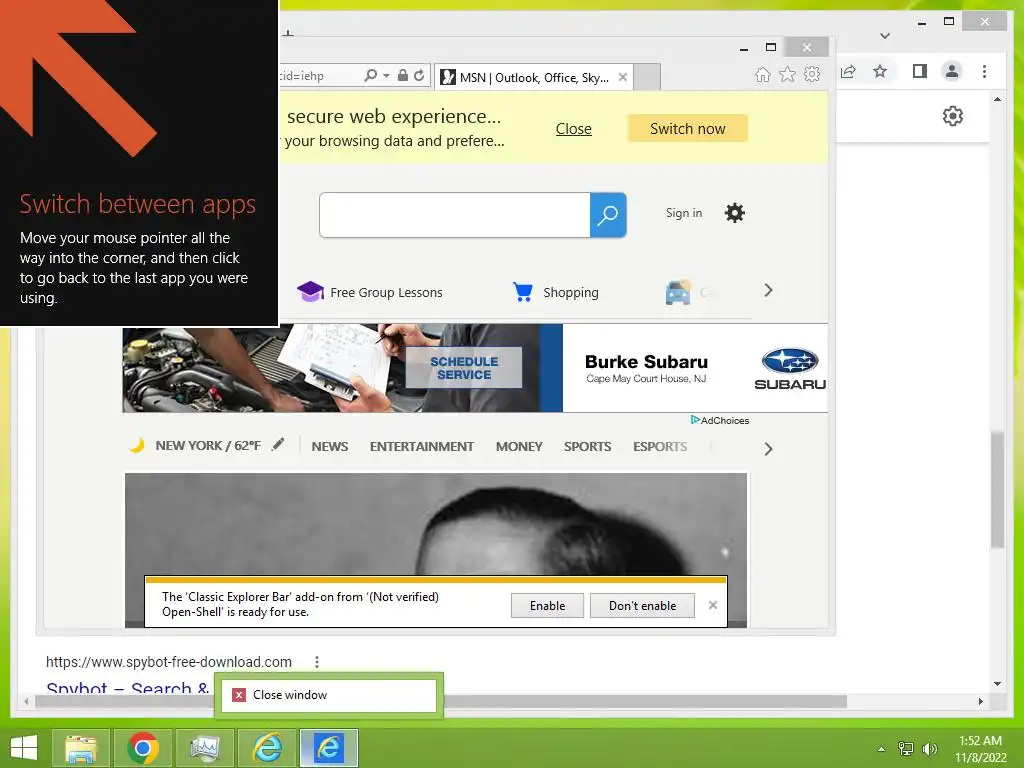Image resolution: width=1024 pixels, height=768 pixels.
Task: Click NEW YORK / 62°F weather
Action: [x=208, y=446]
